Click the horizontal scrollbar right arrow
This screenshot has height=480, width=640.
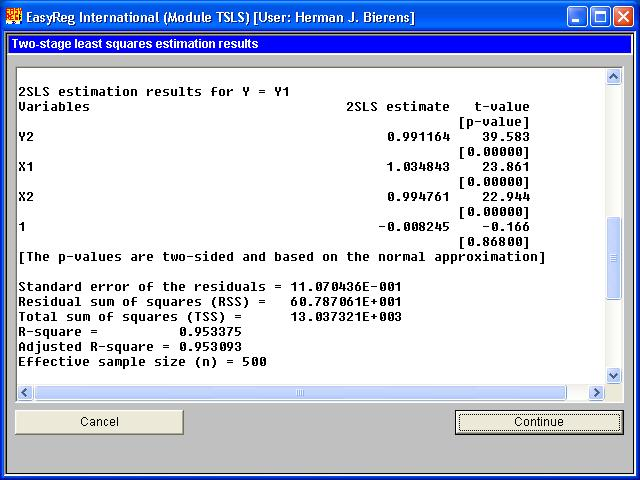point(596,393)
